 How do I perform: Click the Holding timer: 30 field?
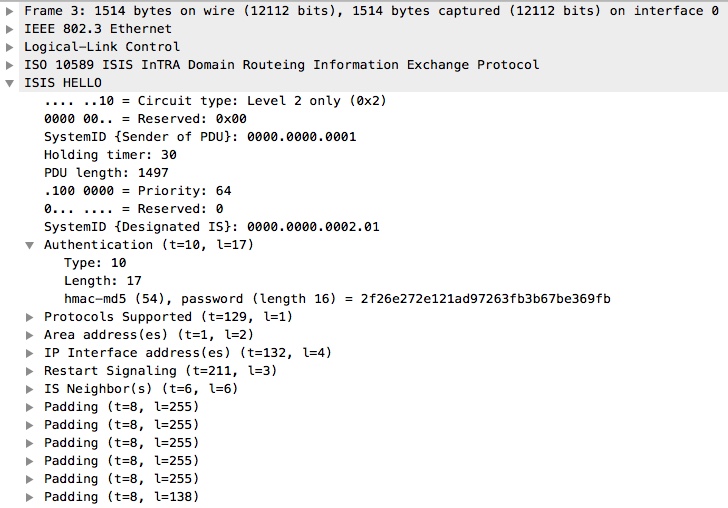(110, 154)
